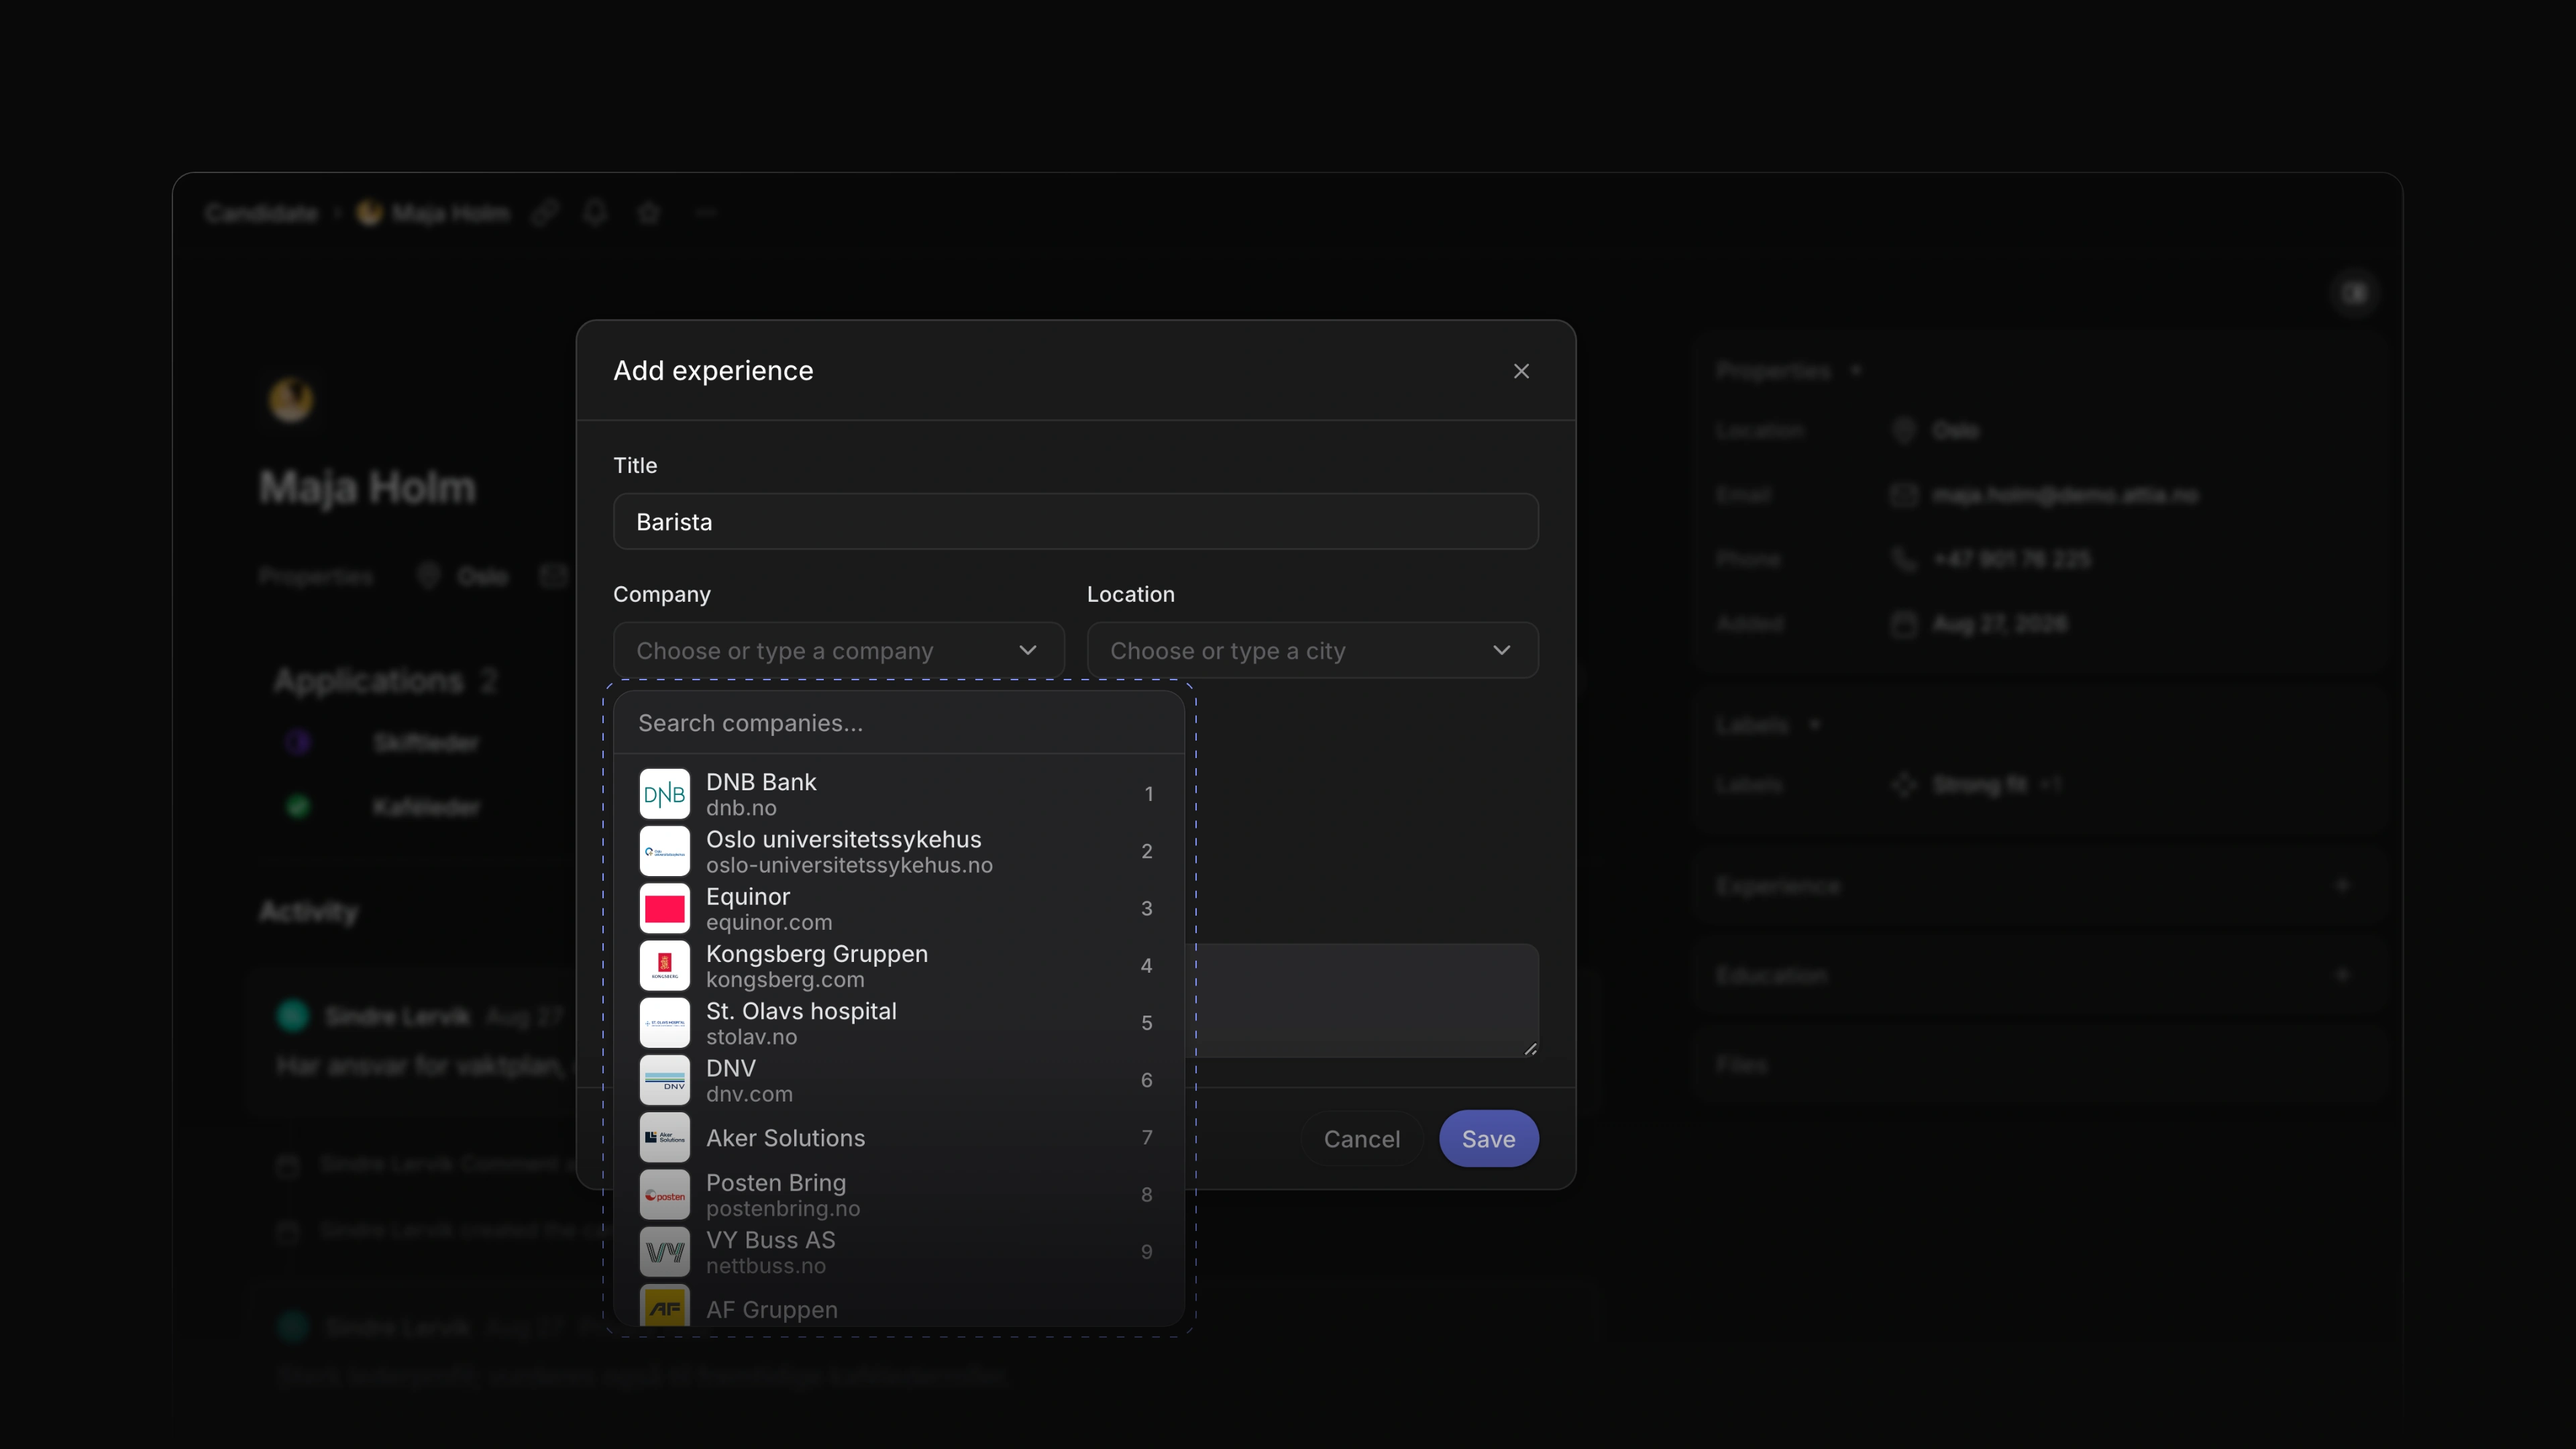This screenshot has height=1449, width=2576.
Task: Pick Equinor in the company list
Action: tap(899, 908)
